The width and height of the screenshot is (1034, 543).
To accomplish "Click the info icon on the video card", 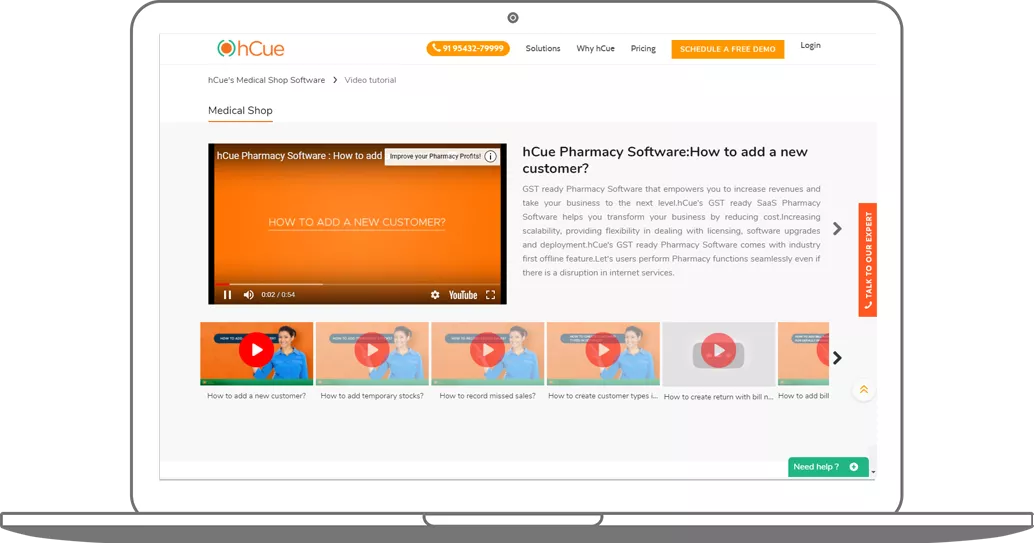I will click(491, 156).
